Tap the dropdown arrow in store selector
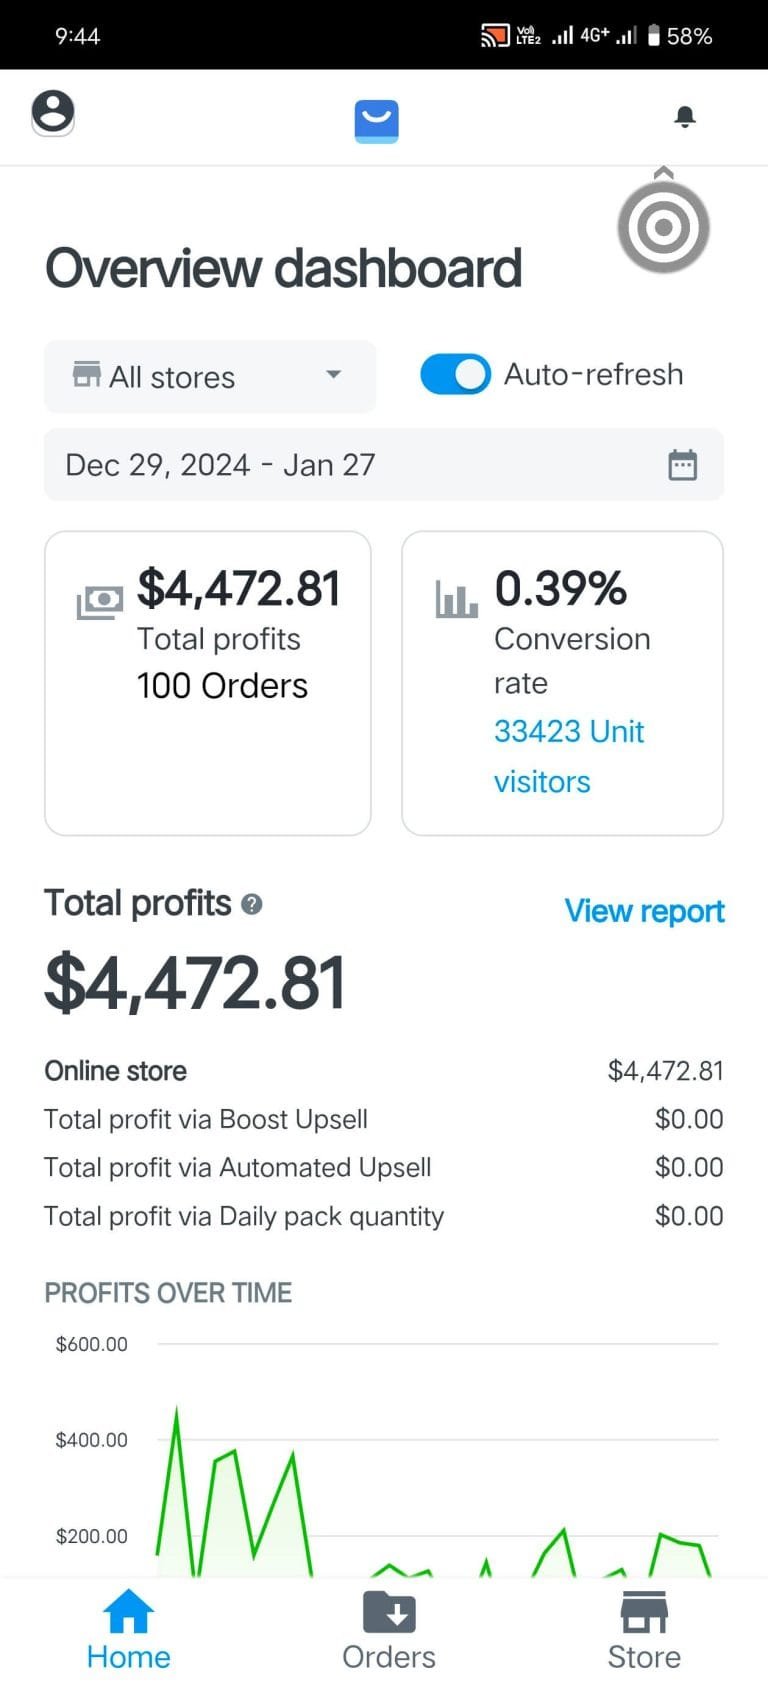Viewport: 768px width, 1707px height. click(x=334, y=375)
